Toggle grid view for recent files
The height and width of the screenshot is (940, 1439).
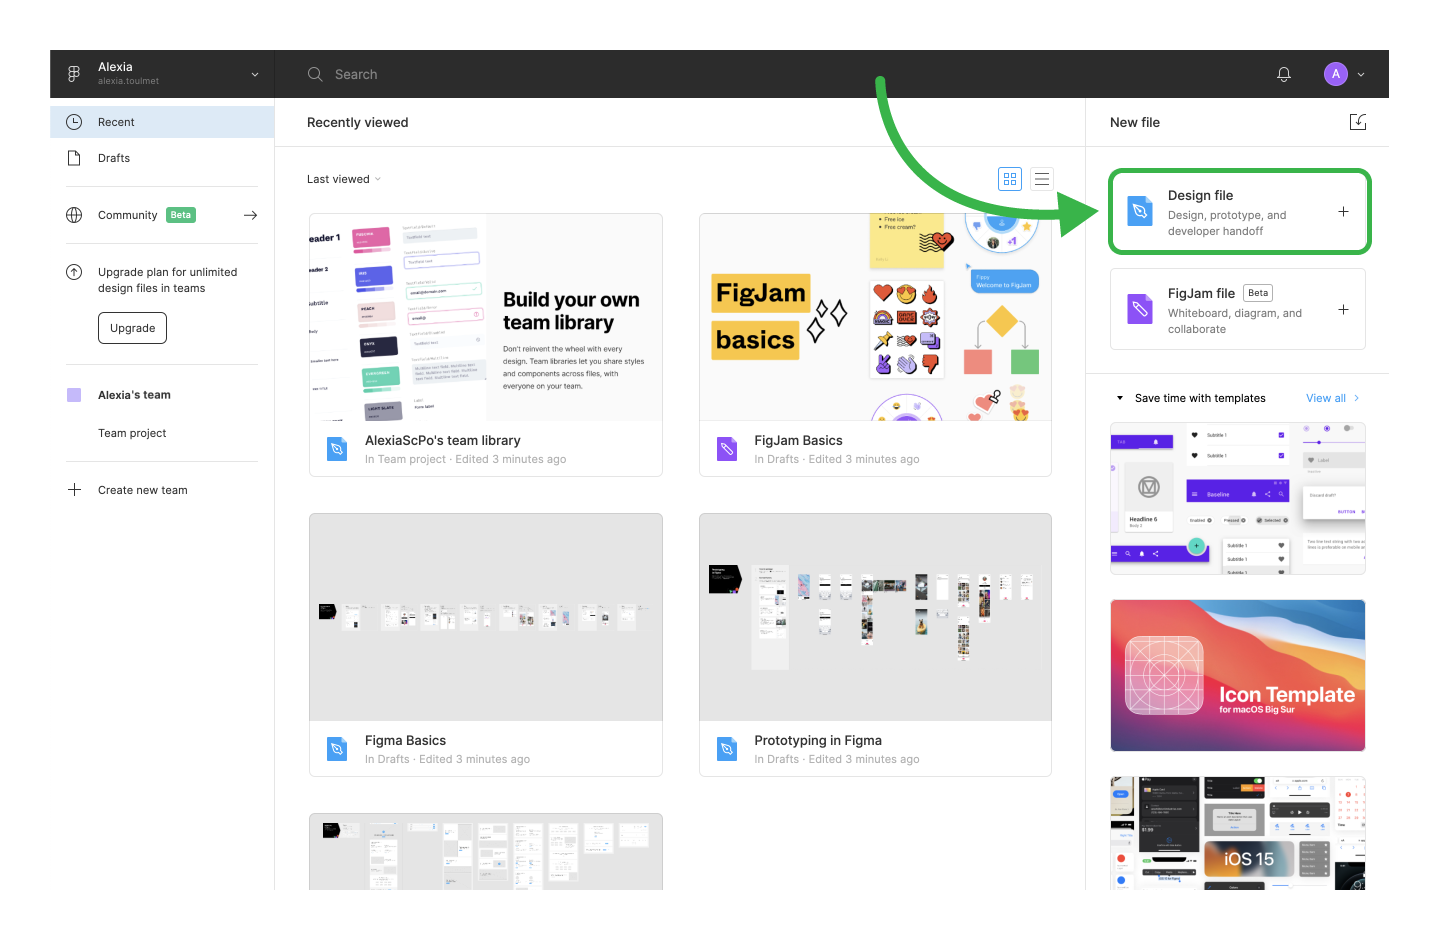tap(1009, 178)
